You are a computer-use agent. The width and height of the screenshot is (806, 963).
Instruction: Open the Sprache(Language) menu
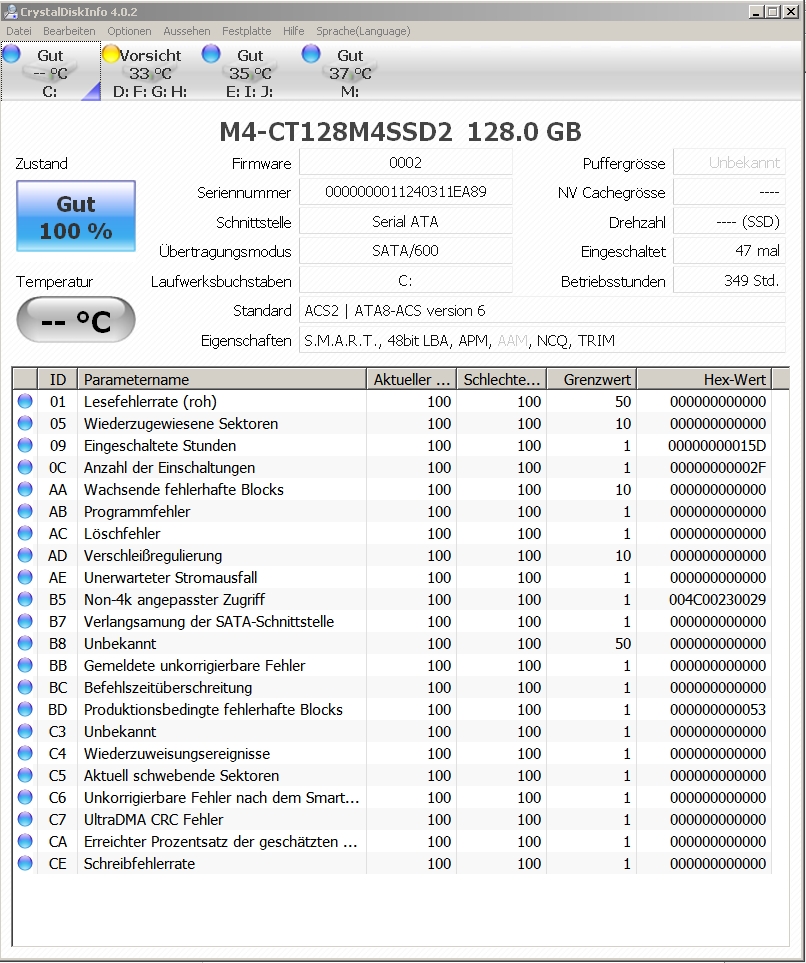point(363,31)
